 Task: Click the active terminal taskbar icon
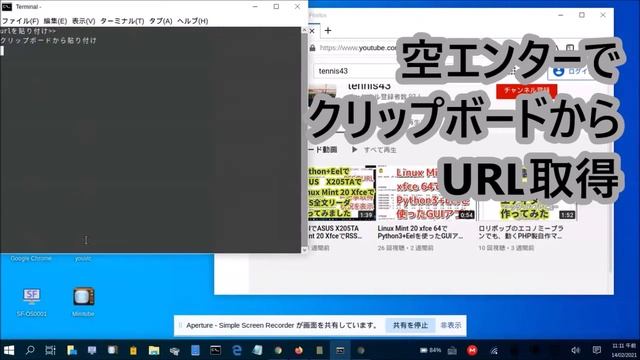(x=340, y=350)
